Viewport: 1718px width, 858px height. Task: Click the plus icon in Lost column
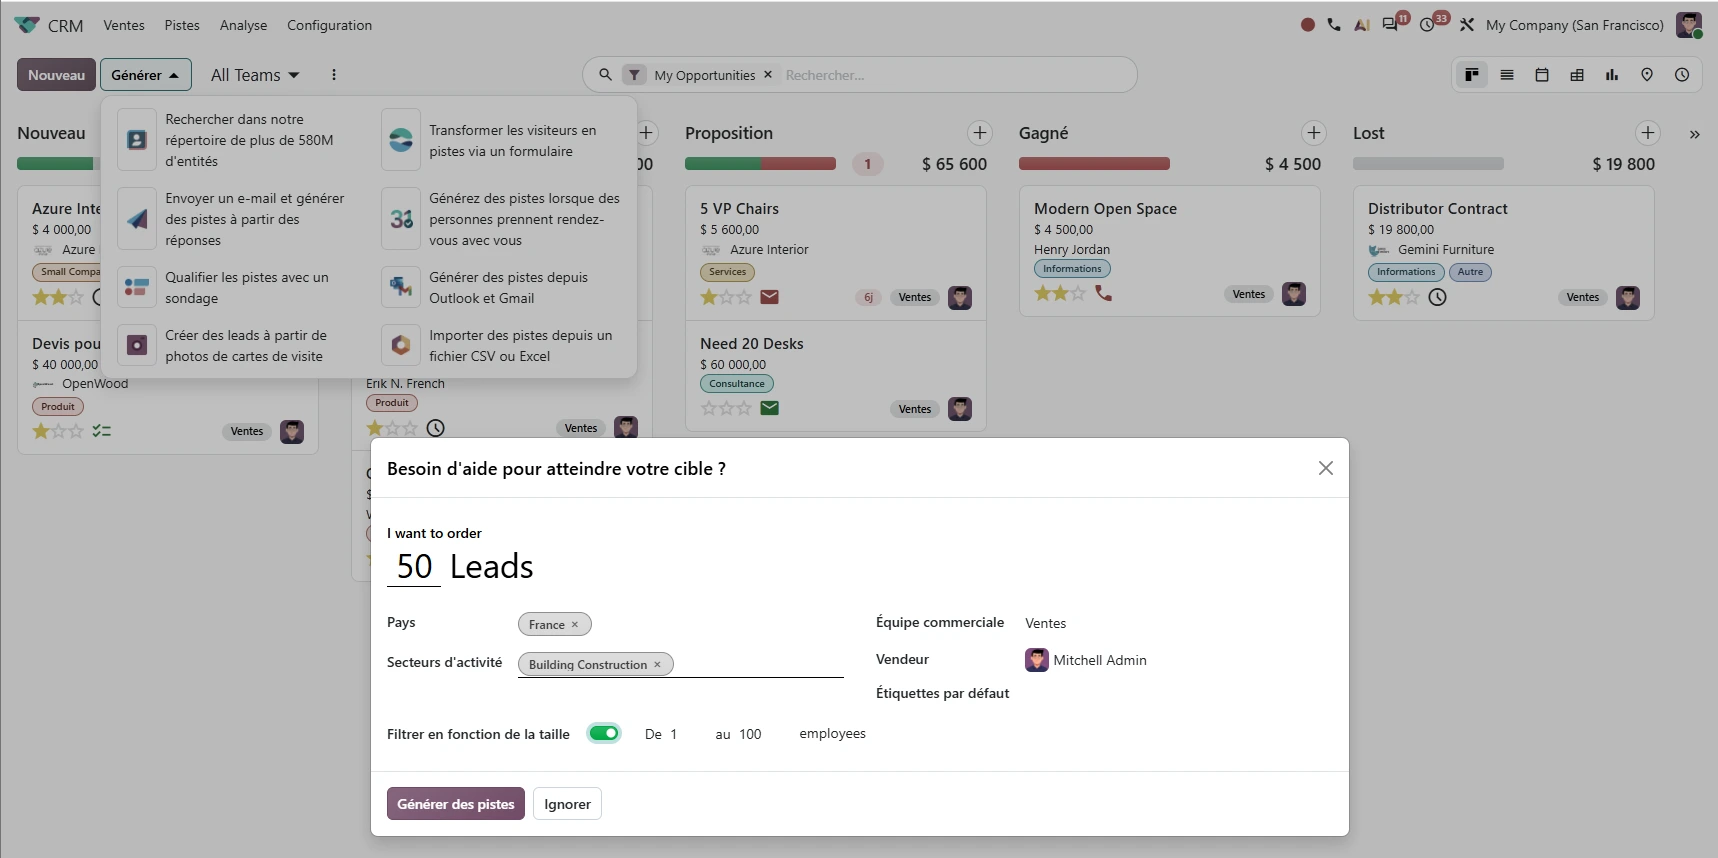coord(1648,133)
